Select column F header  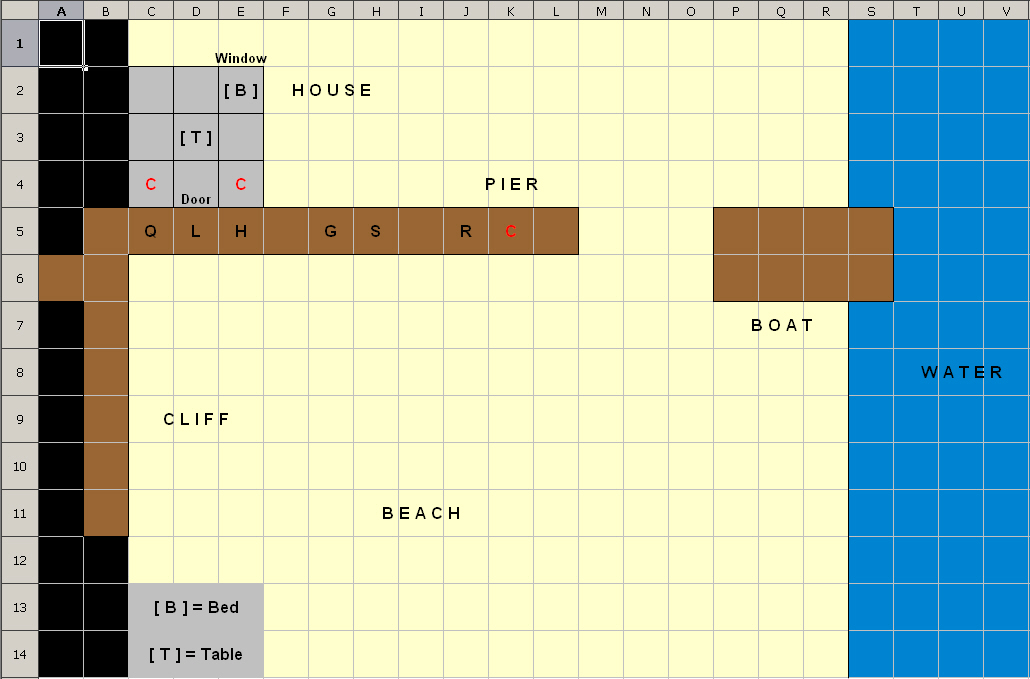tap(286, 10)
